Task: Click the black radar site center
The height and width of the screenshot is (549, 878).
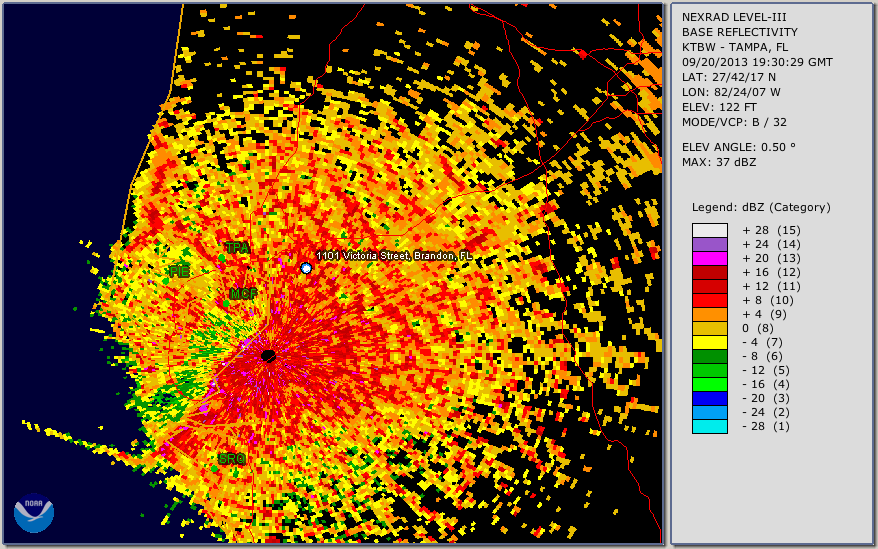Action: click(x=269, y=356)
